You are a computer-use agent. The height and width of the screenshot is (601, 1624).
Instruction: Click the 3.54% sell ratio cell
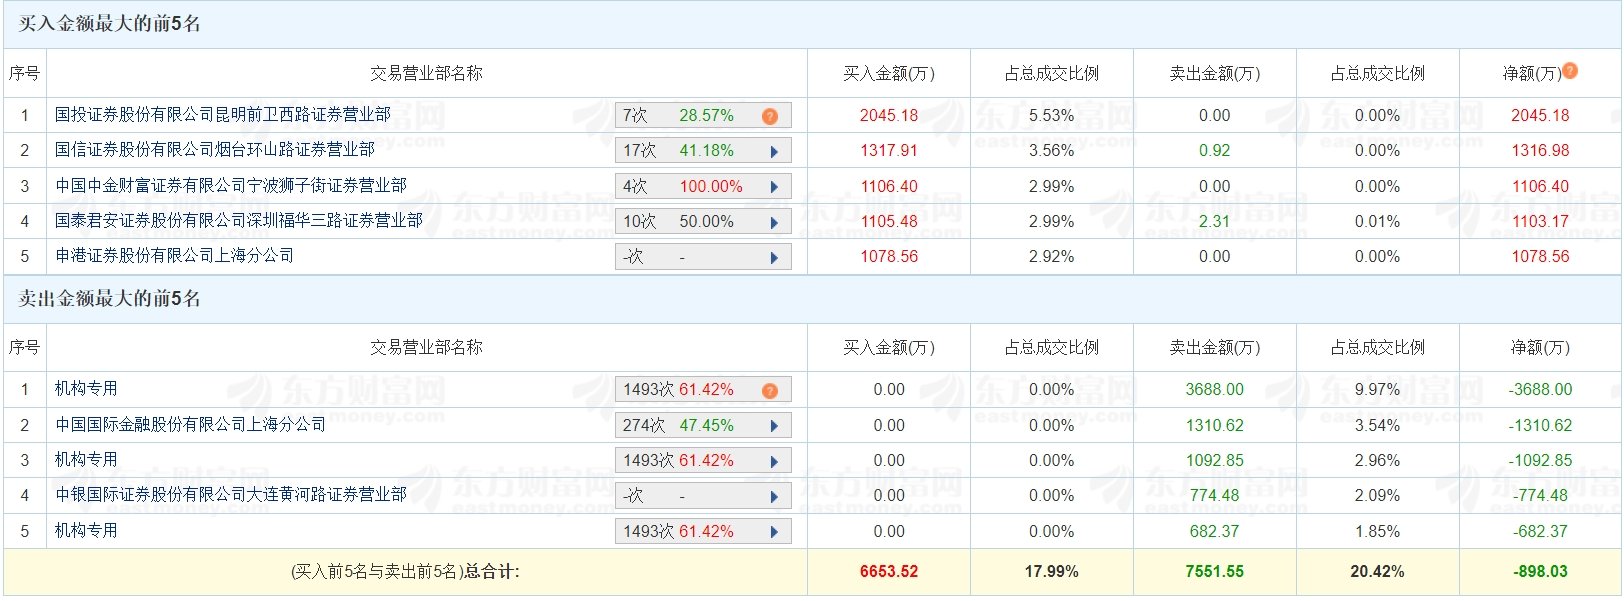point(1377,426)
